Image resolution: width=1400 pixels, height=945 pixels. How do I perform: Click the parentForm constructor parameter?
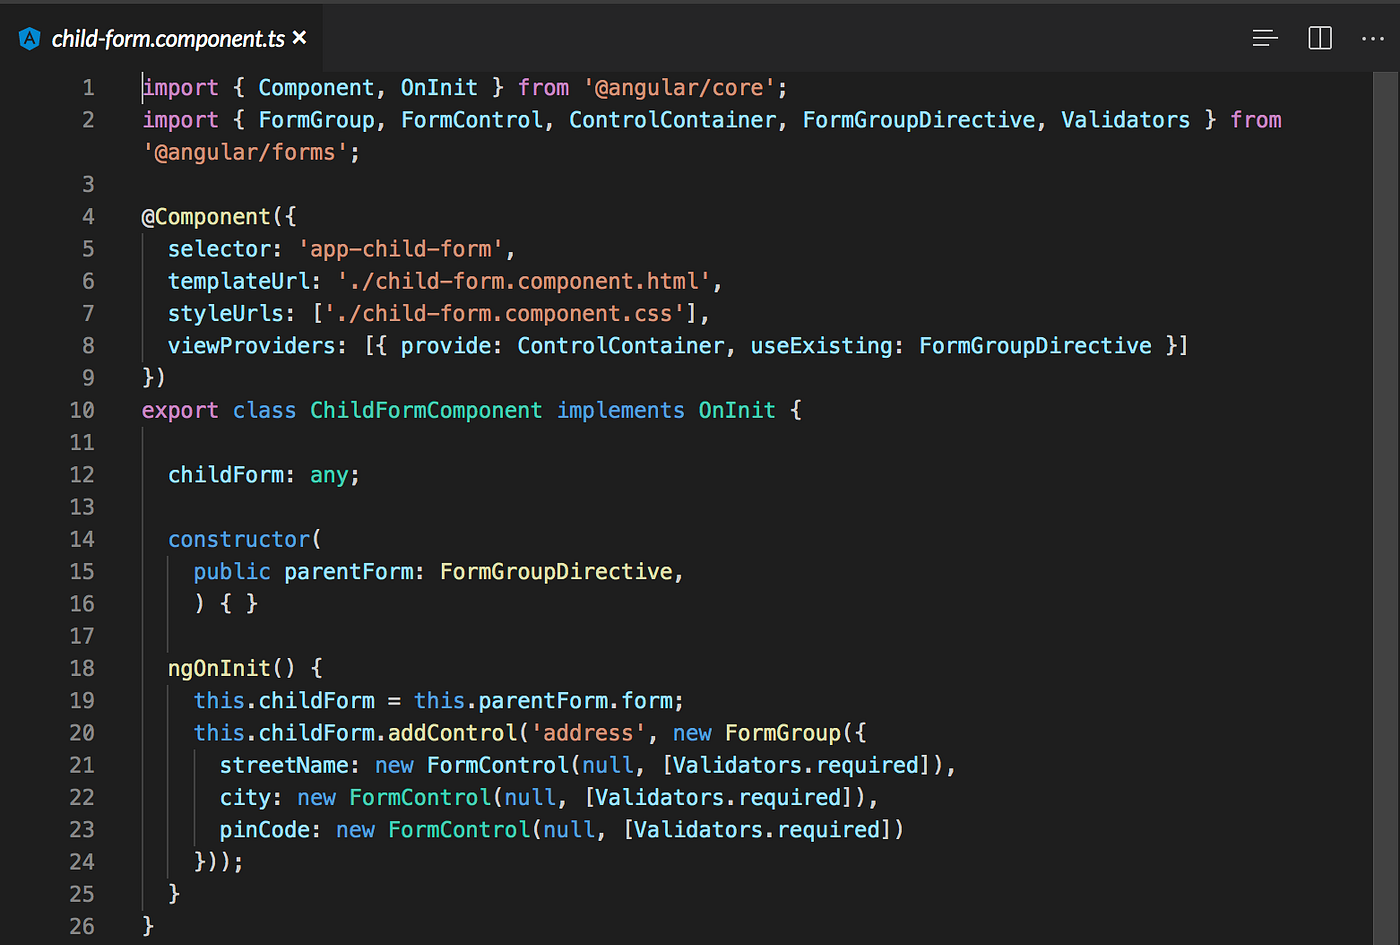[348, 571]
